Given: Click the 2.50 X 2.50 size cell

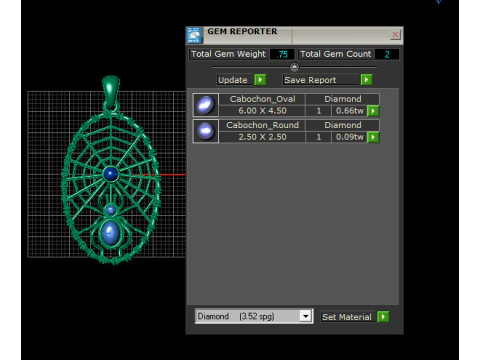Looking at the screenshot, I should [x=262, y=137].
